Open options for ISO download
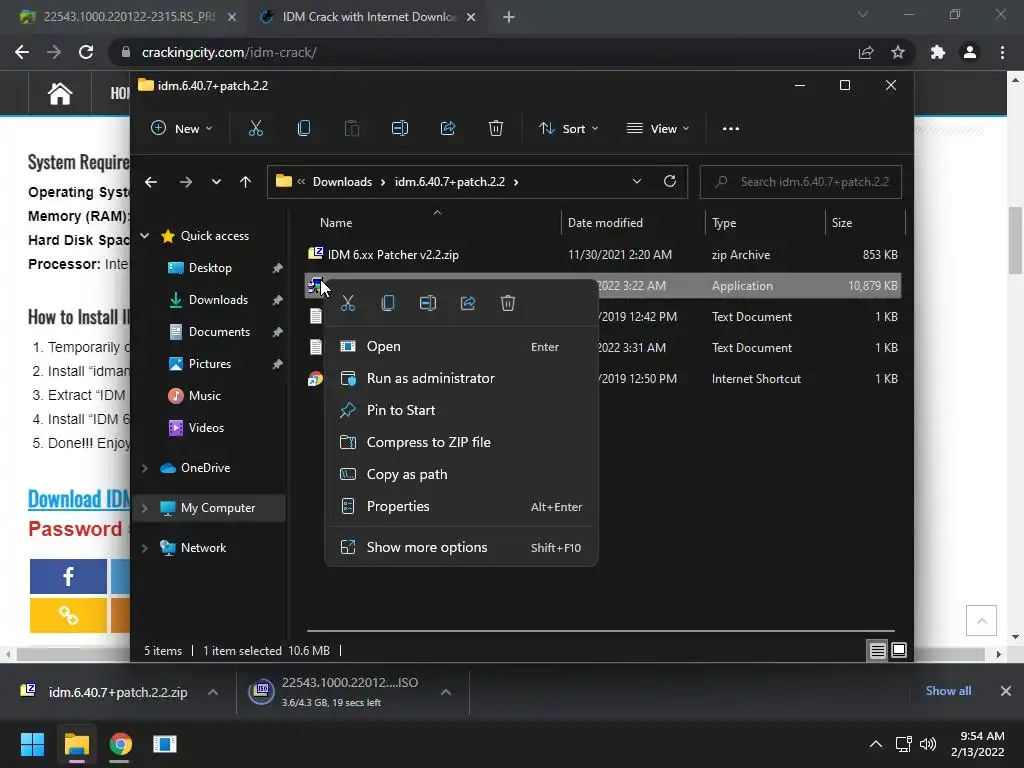 pyautogui.click(x=446, y=692)
